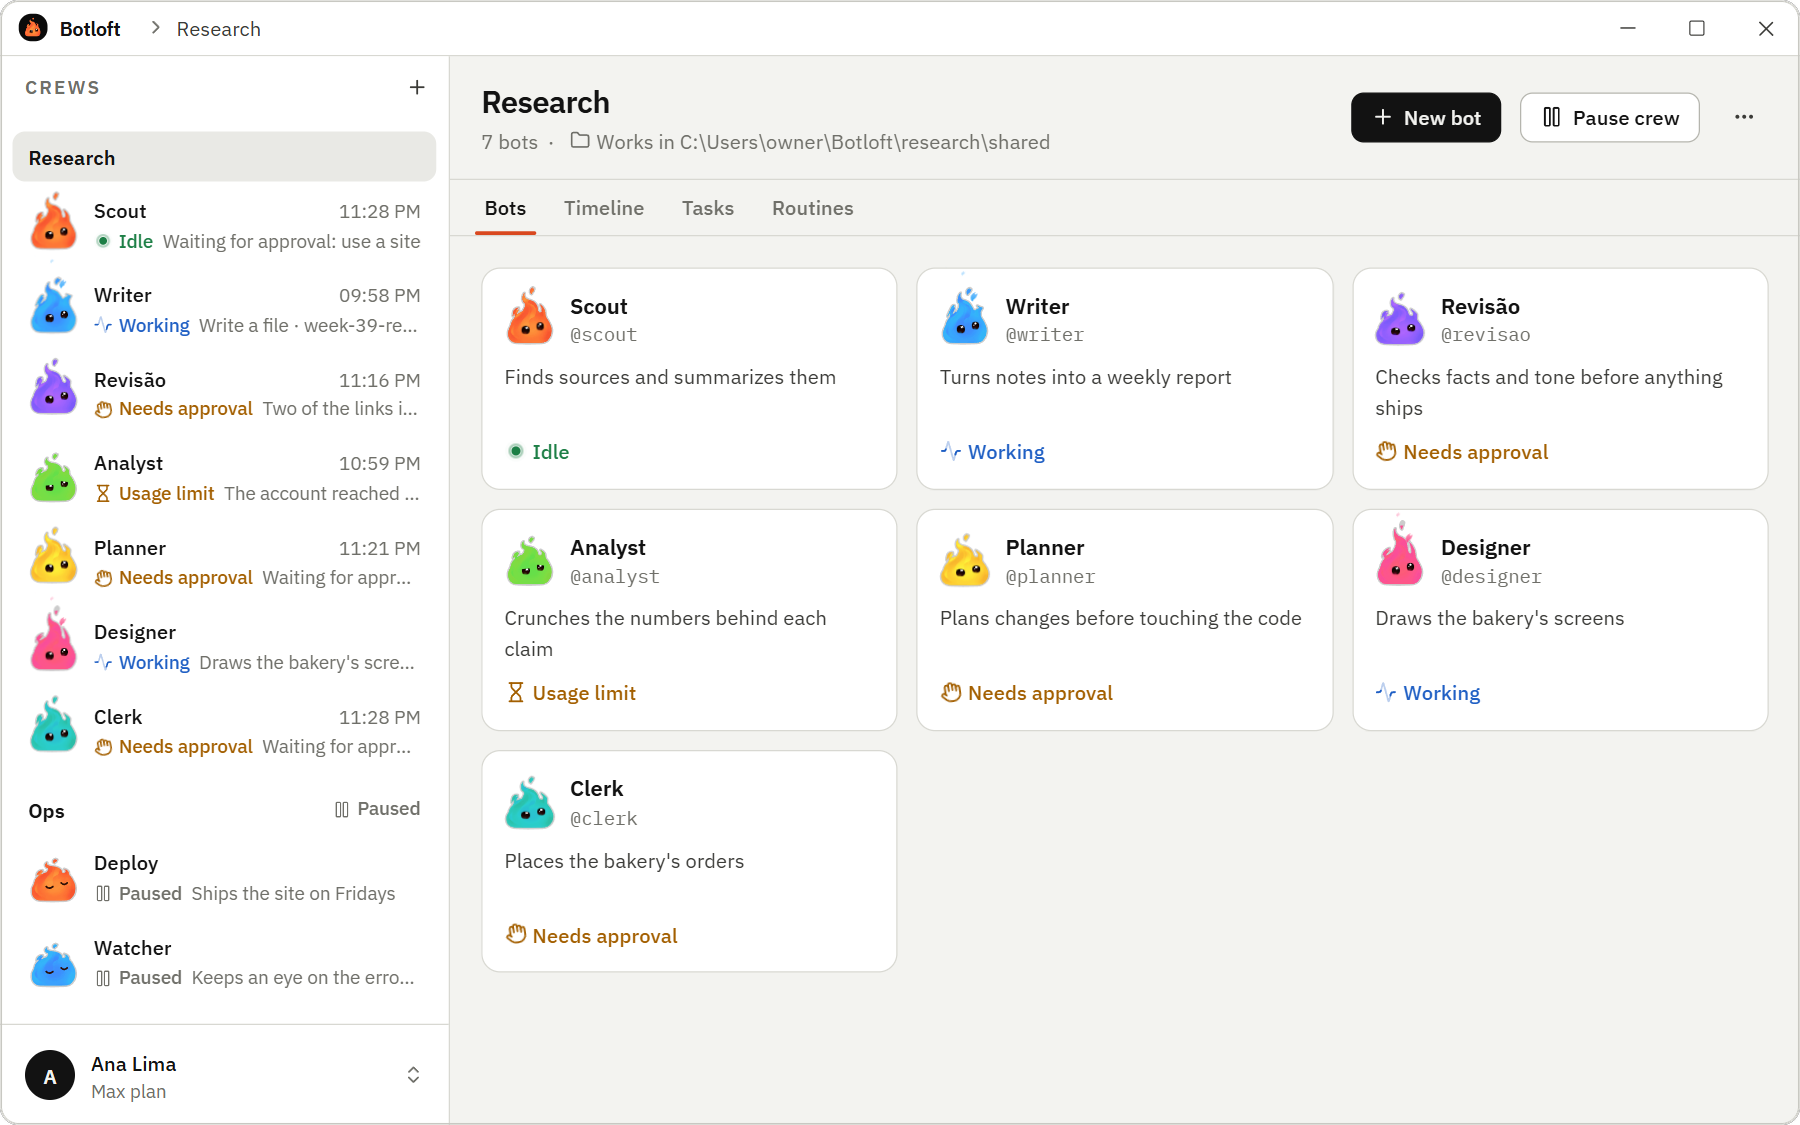Image resolution: width=1800 pixels, height=1125 pixels.
Task: Click Clerk's 11:28 PM timestamp
Action: pyautogui.click(x=380, y=717)
